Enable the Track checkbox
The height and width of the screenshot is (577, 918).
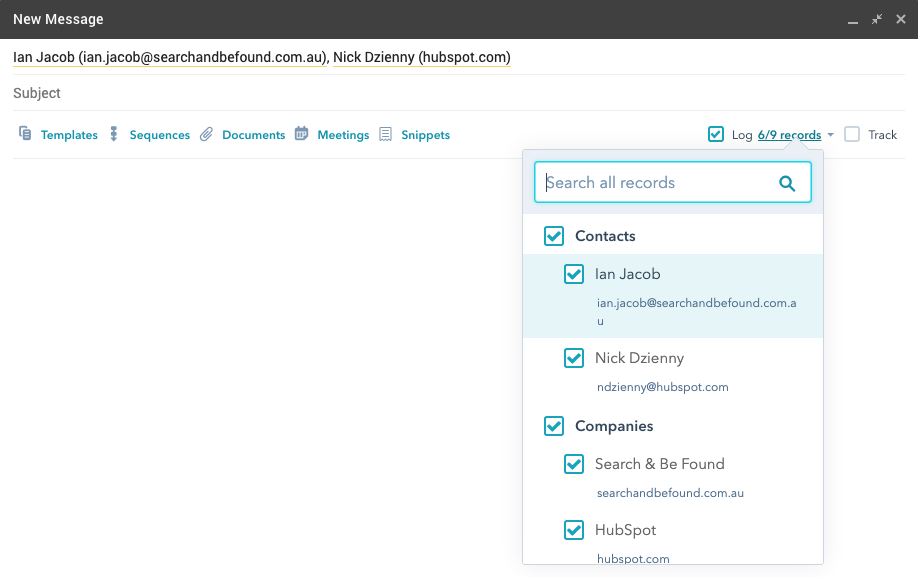tap(852, 134)
